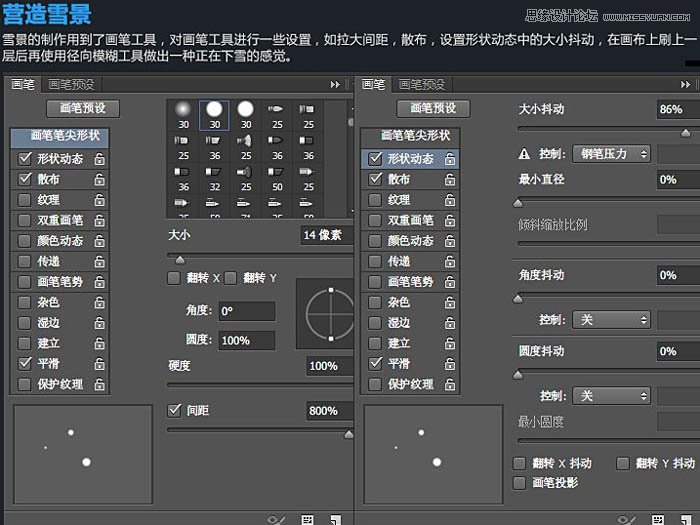Click lock icon beside 画笔笔势 in left panel
This screenshot has height=525, width=700.
100,282
